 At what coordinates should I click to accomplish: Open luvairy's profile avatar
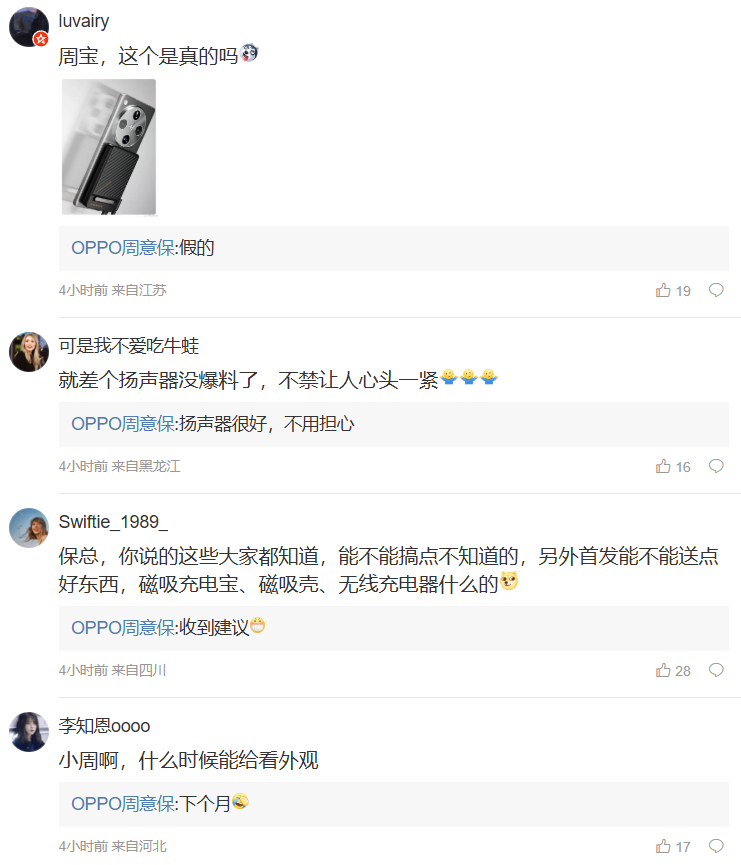[29, 27]
